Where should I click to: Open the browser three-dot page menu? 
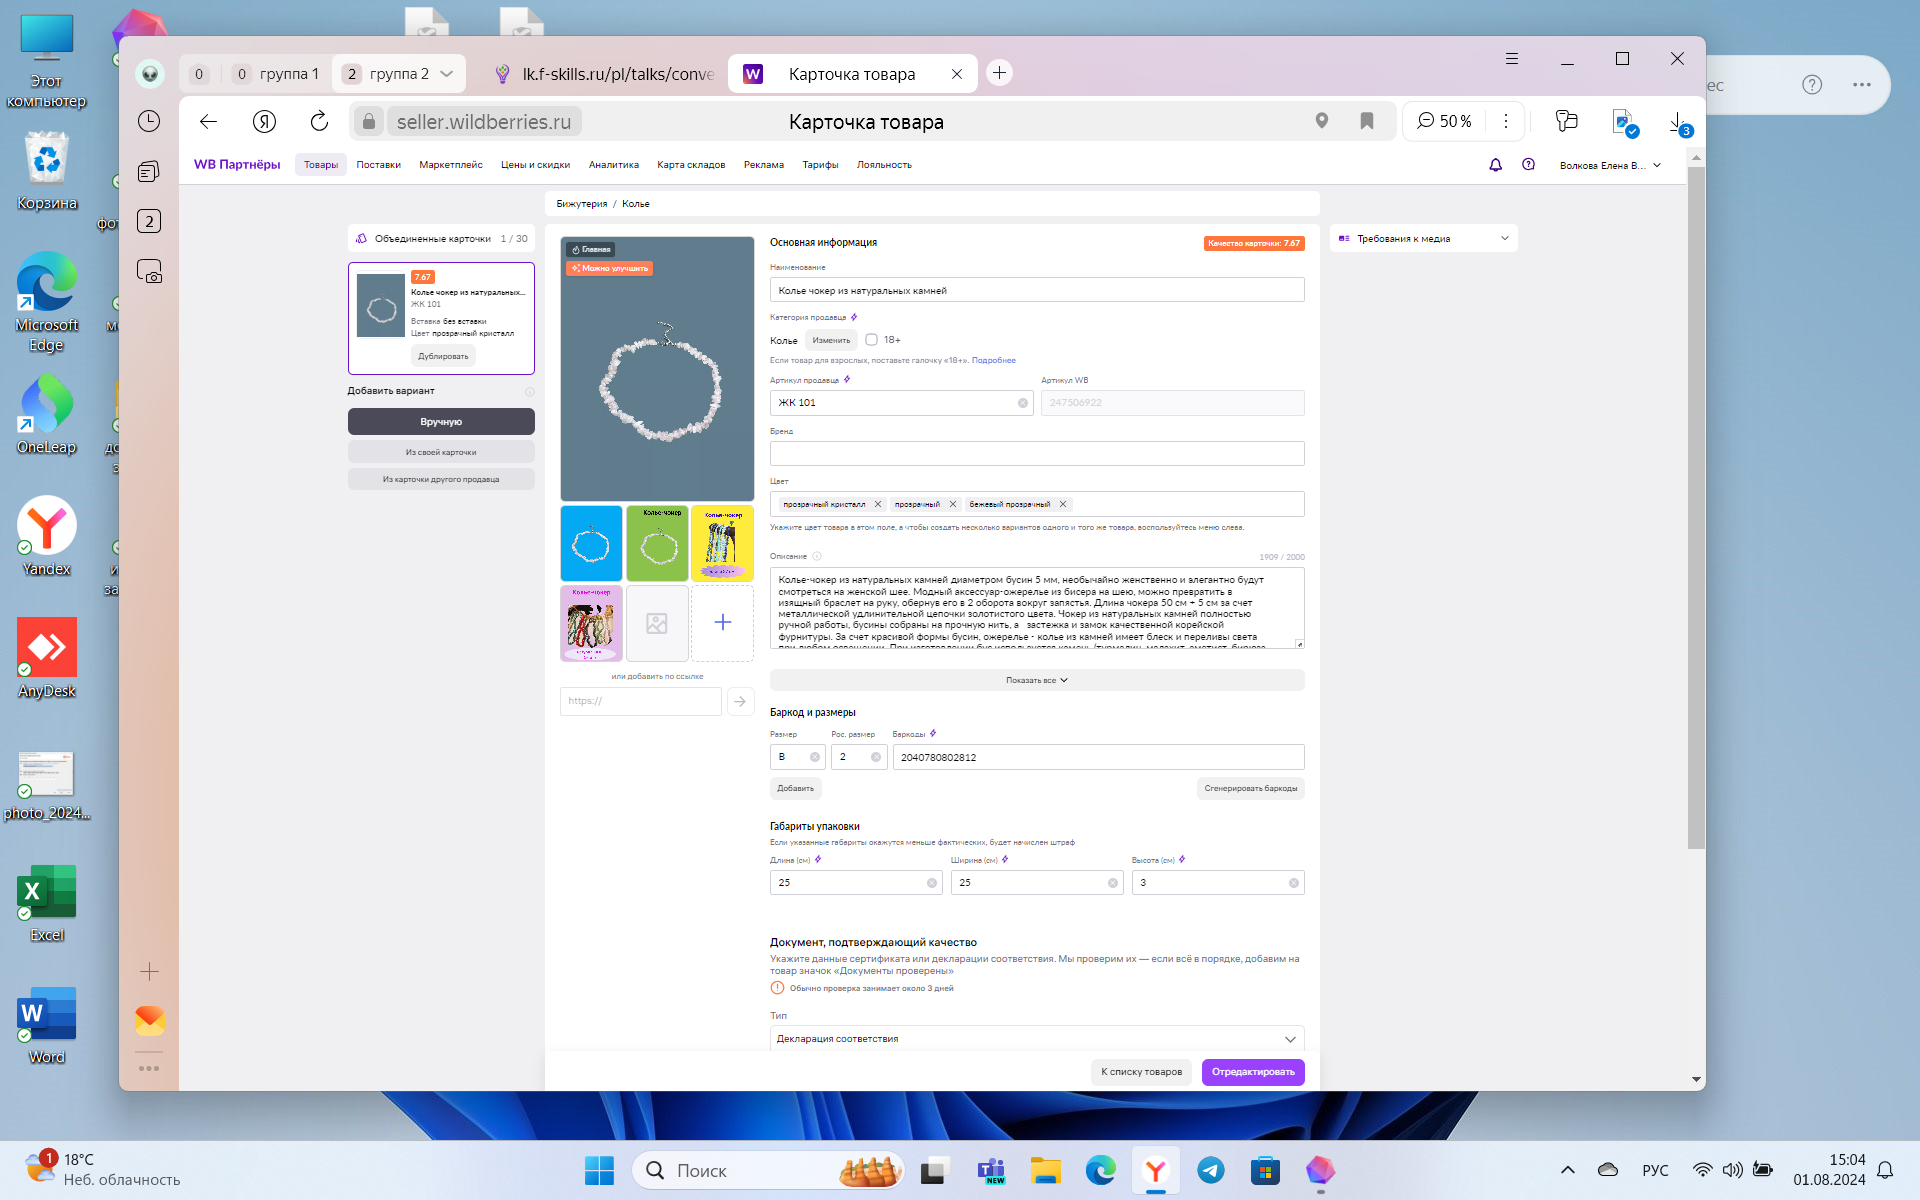(x=1506, y=121)
